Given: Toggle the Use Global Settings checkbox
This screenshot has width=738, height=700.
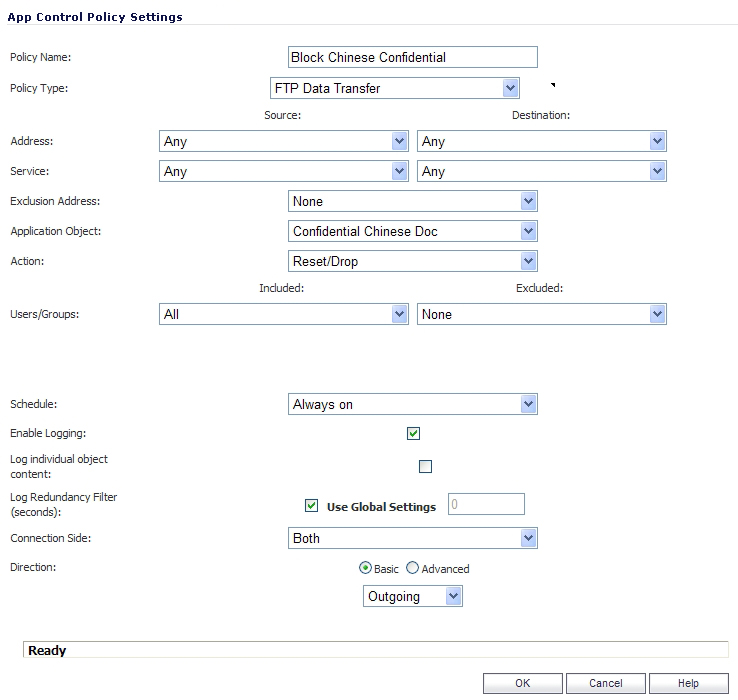Looking at the screenshot, I should 311,506.
